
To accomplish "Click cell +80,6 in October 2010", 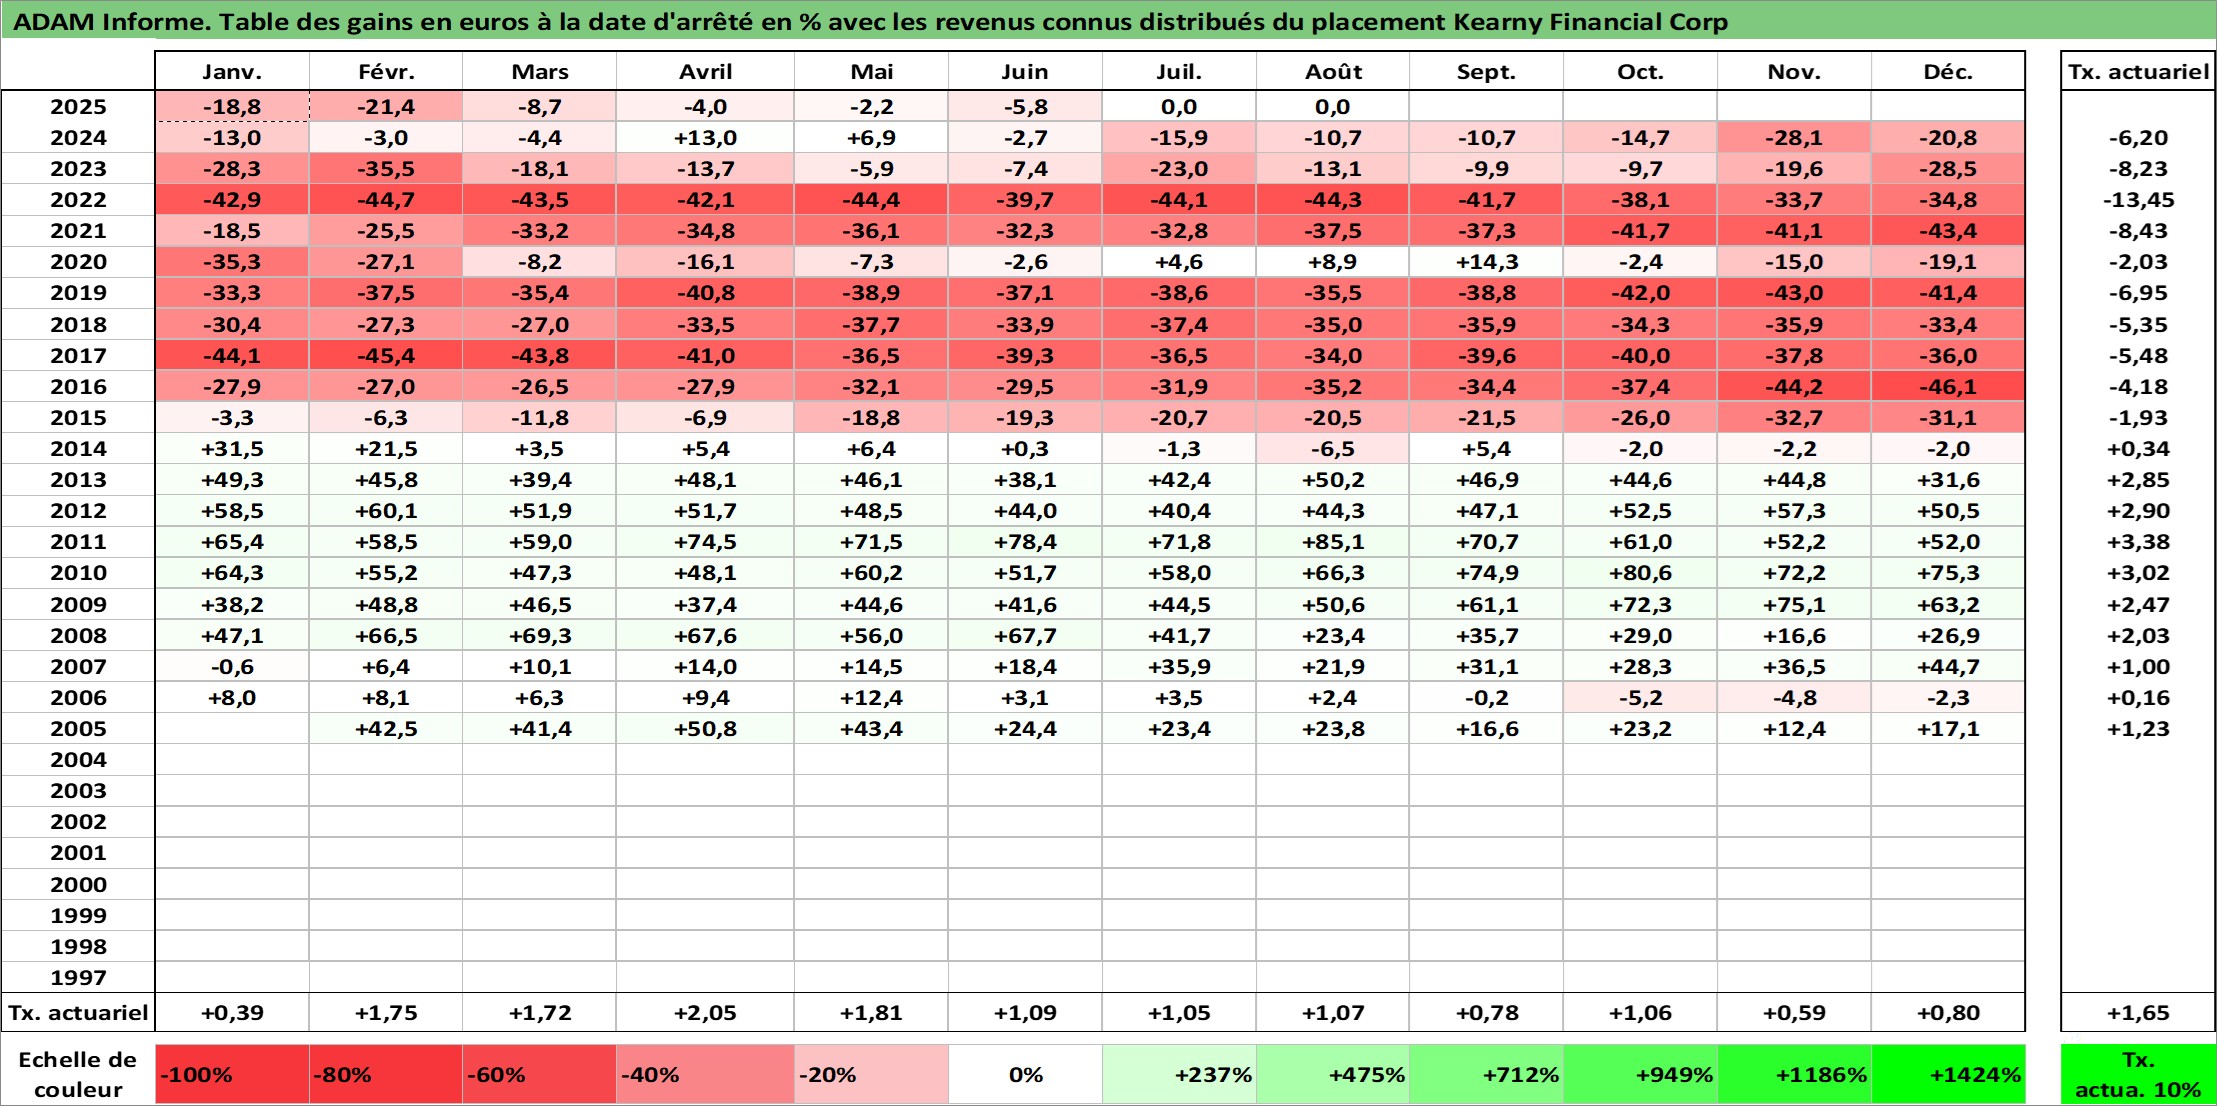I will [x=1640, y=573].
